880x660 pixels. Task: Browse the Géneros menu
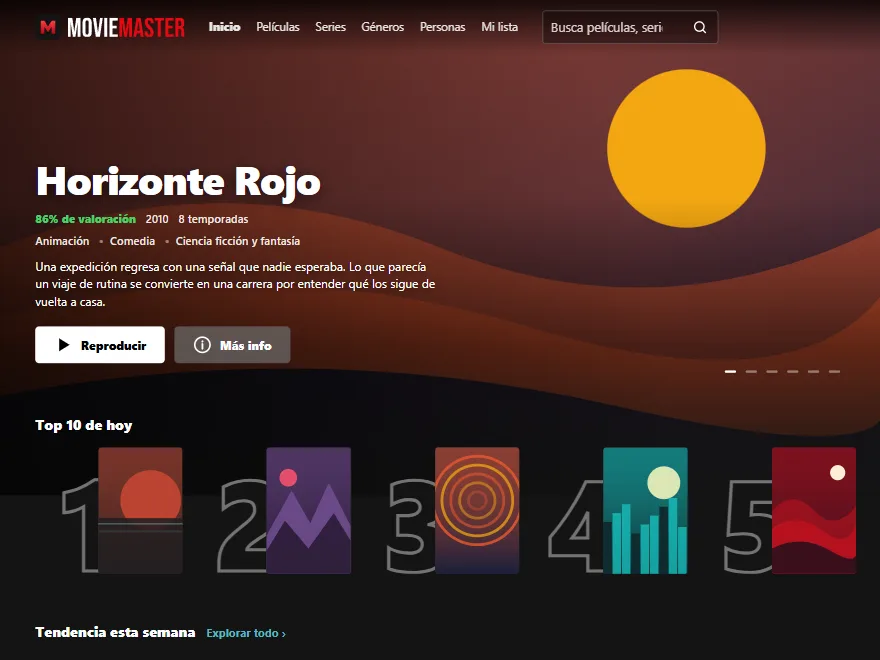pos(383,27)
